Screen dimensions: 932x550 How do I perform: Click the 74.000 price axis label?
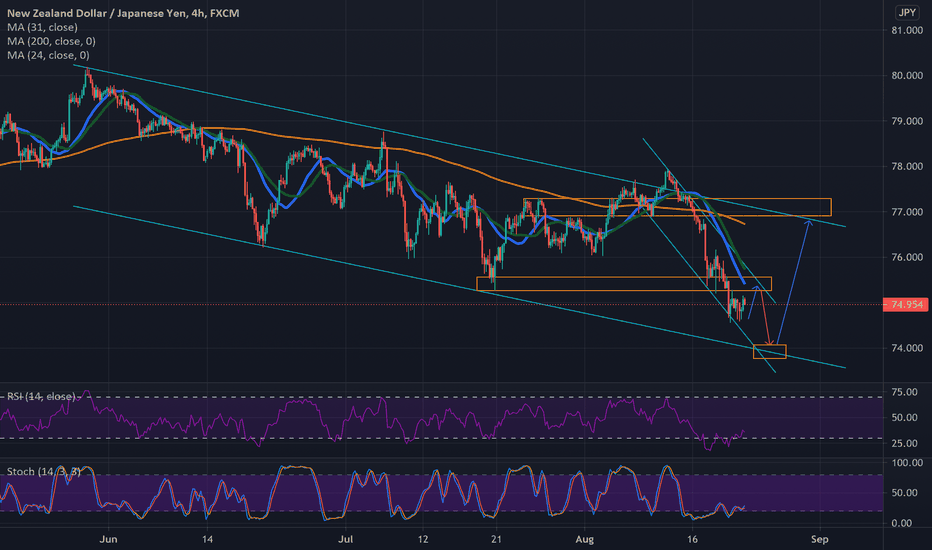[907, 348]
